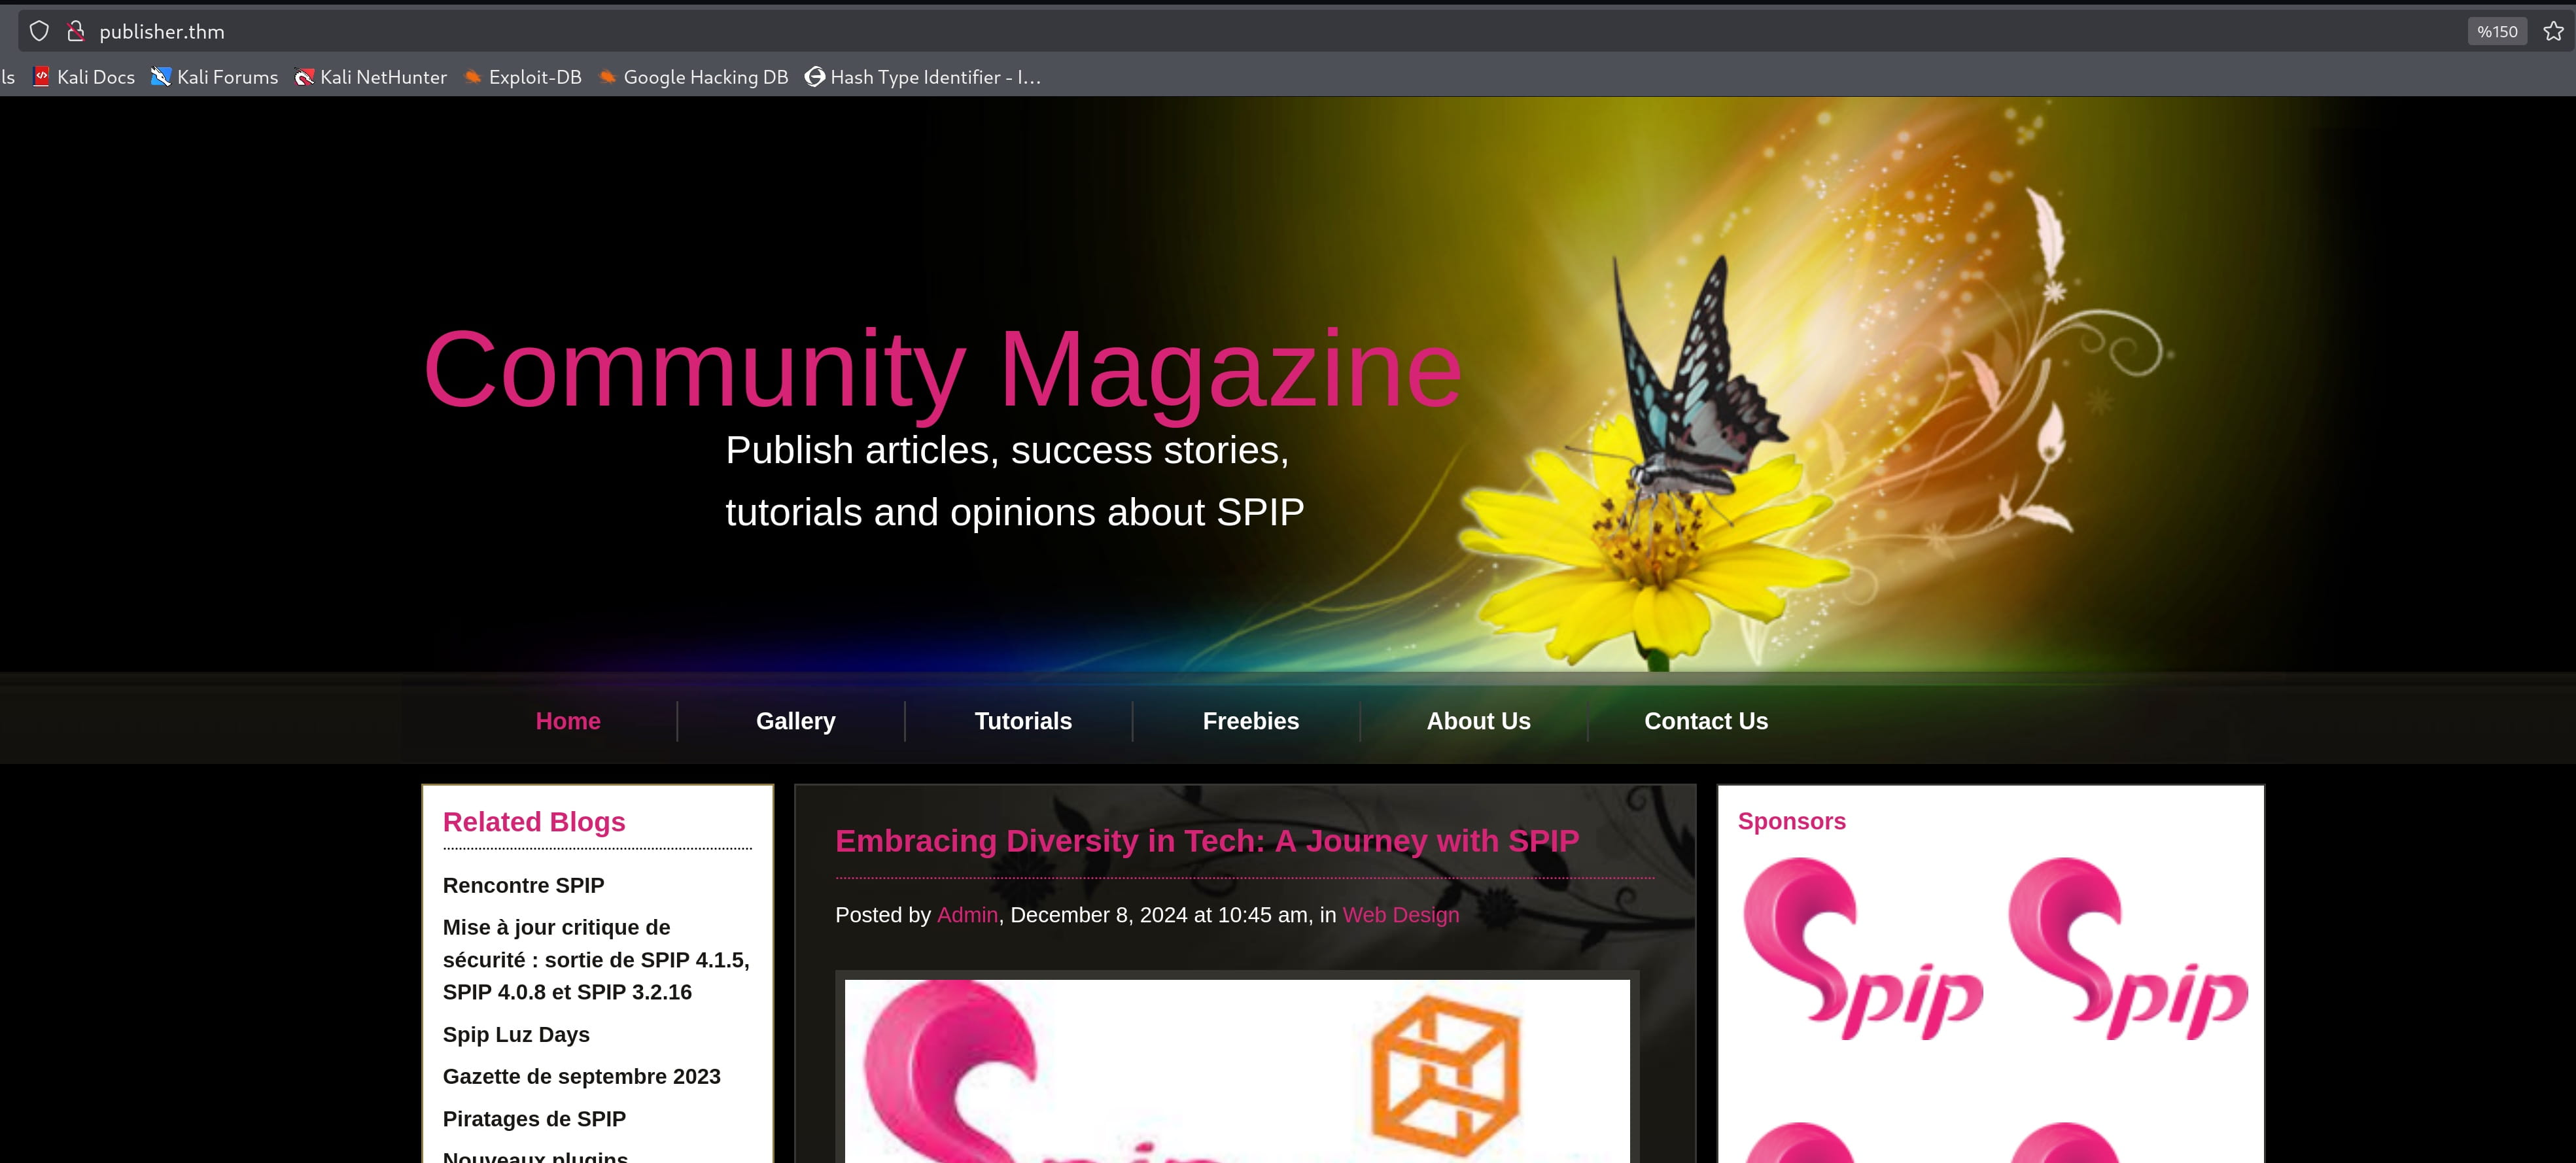Click the publisher.thm address bar
Image resolution: width=2576 pixels, height=1163 pixels.
tap(1200, 31)
